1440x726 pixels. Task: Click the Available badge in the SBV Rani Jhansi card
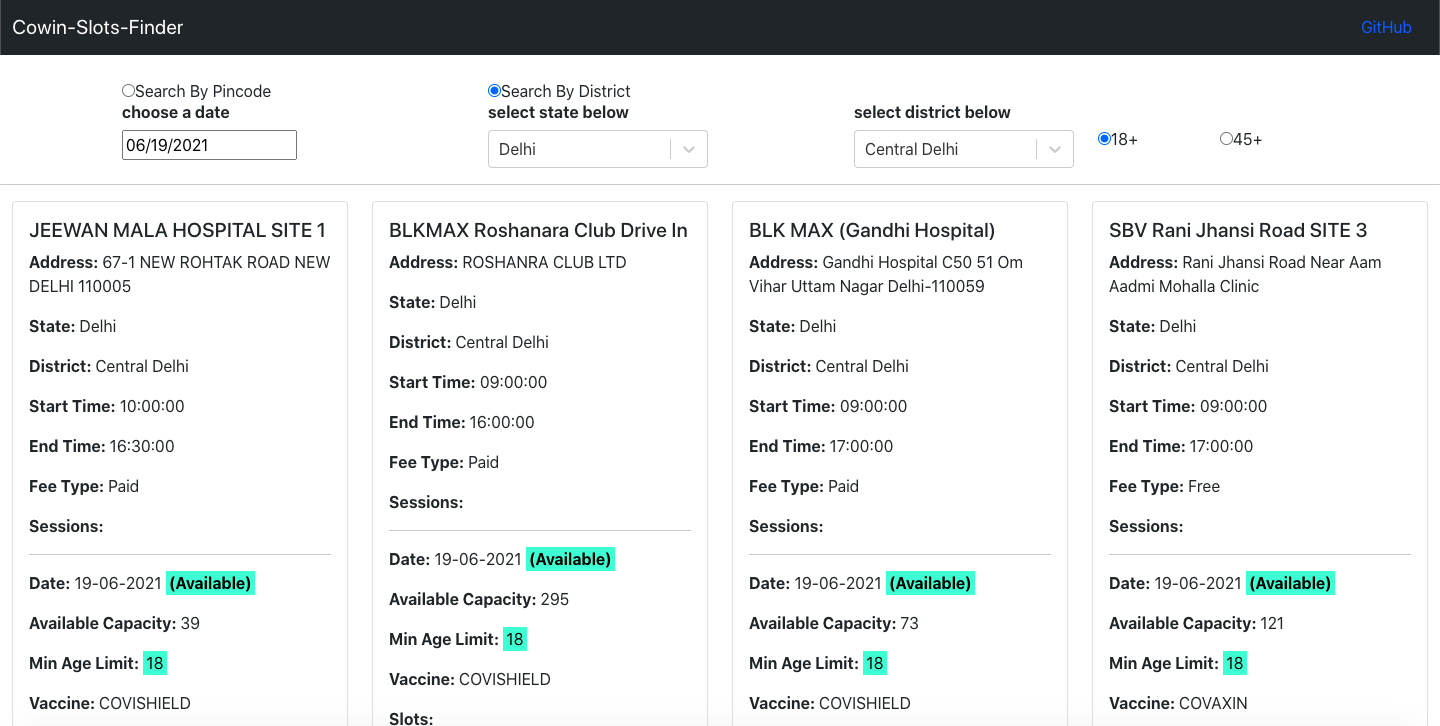pos(1290,583)
